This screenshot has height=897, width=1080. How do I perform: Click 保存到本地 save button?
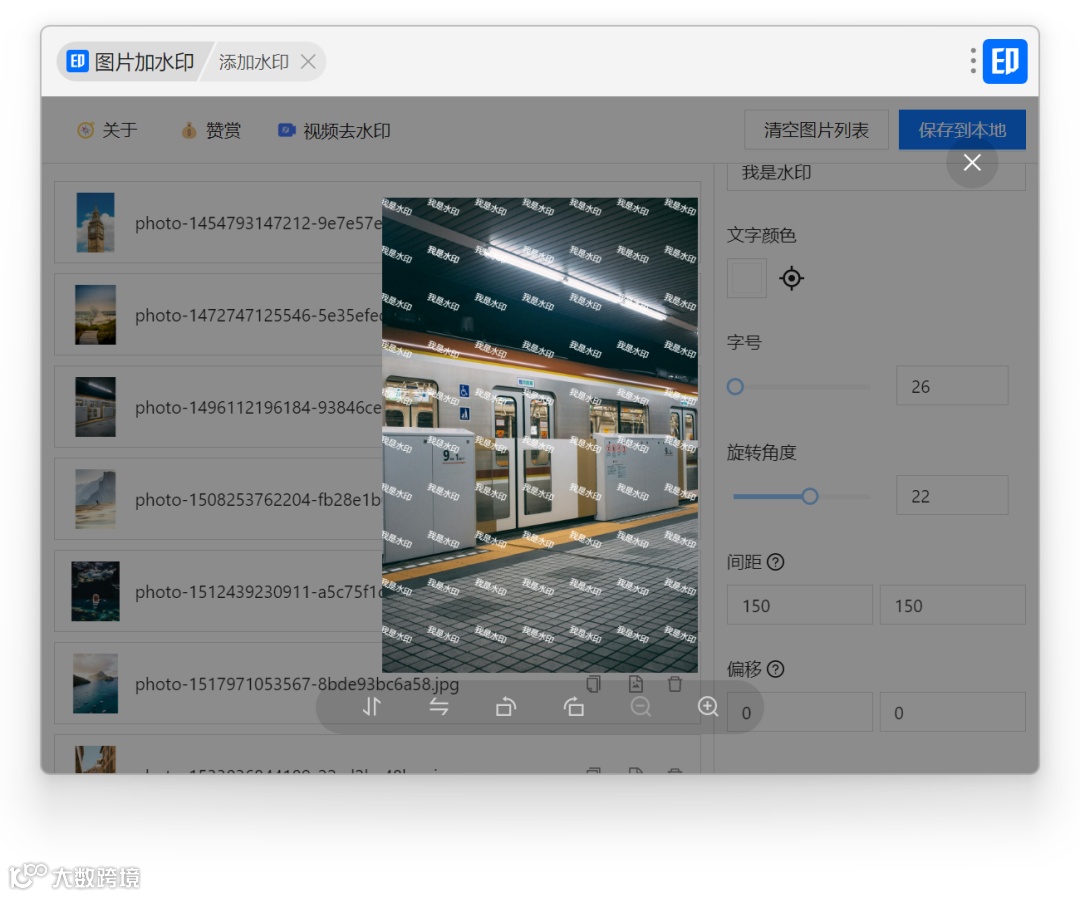pyautogui.click(x=962, y=130)
